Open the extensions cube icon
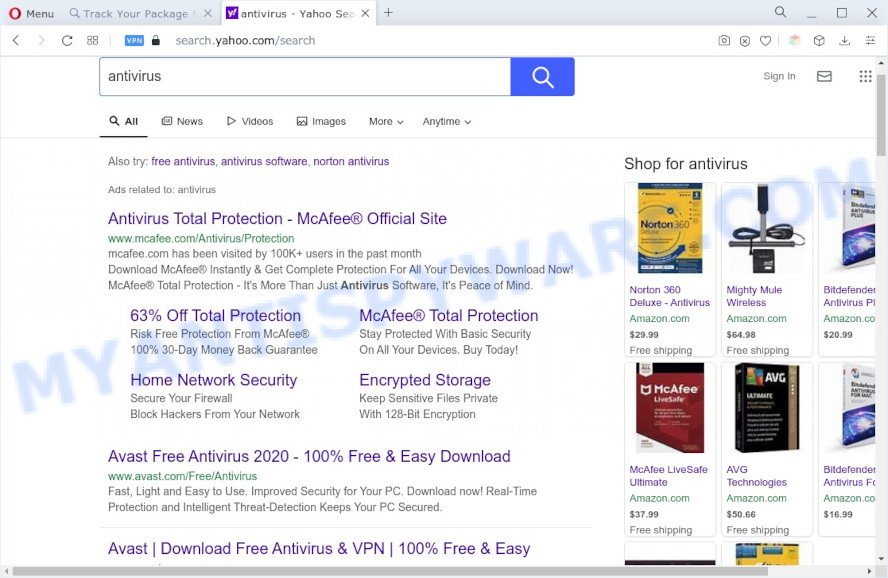This screenshot has width=888, height=578. (x=819, y=40)
